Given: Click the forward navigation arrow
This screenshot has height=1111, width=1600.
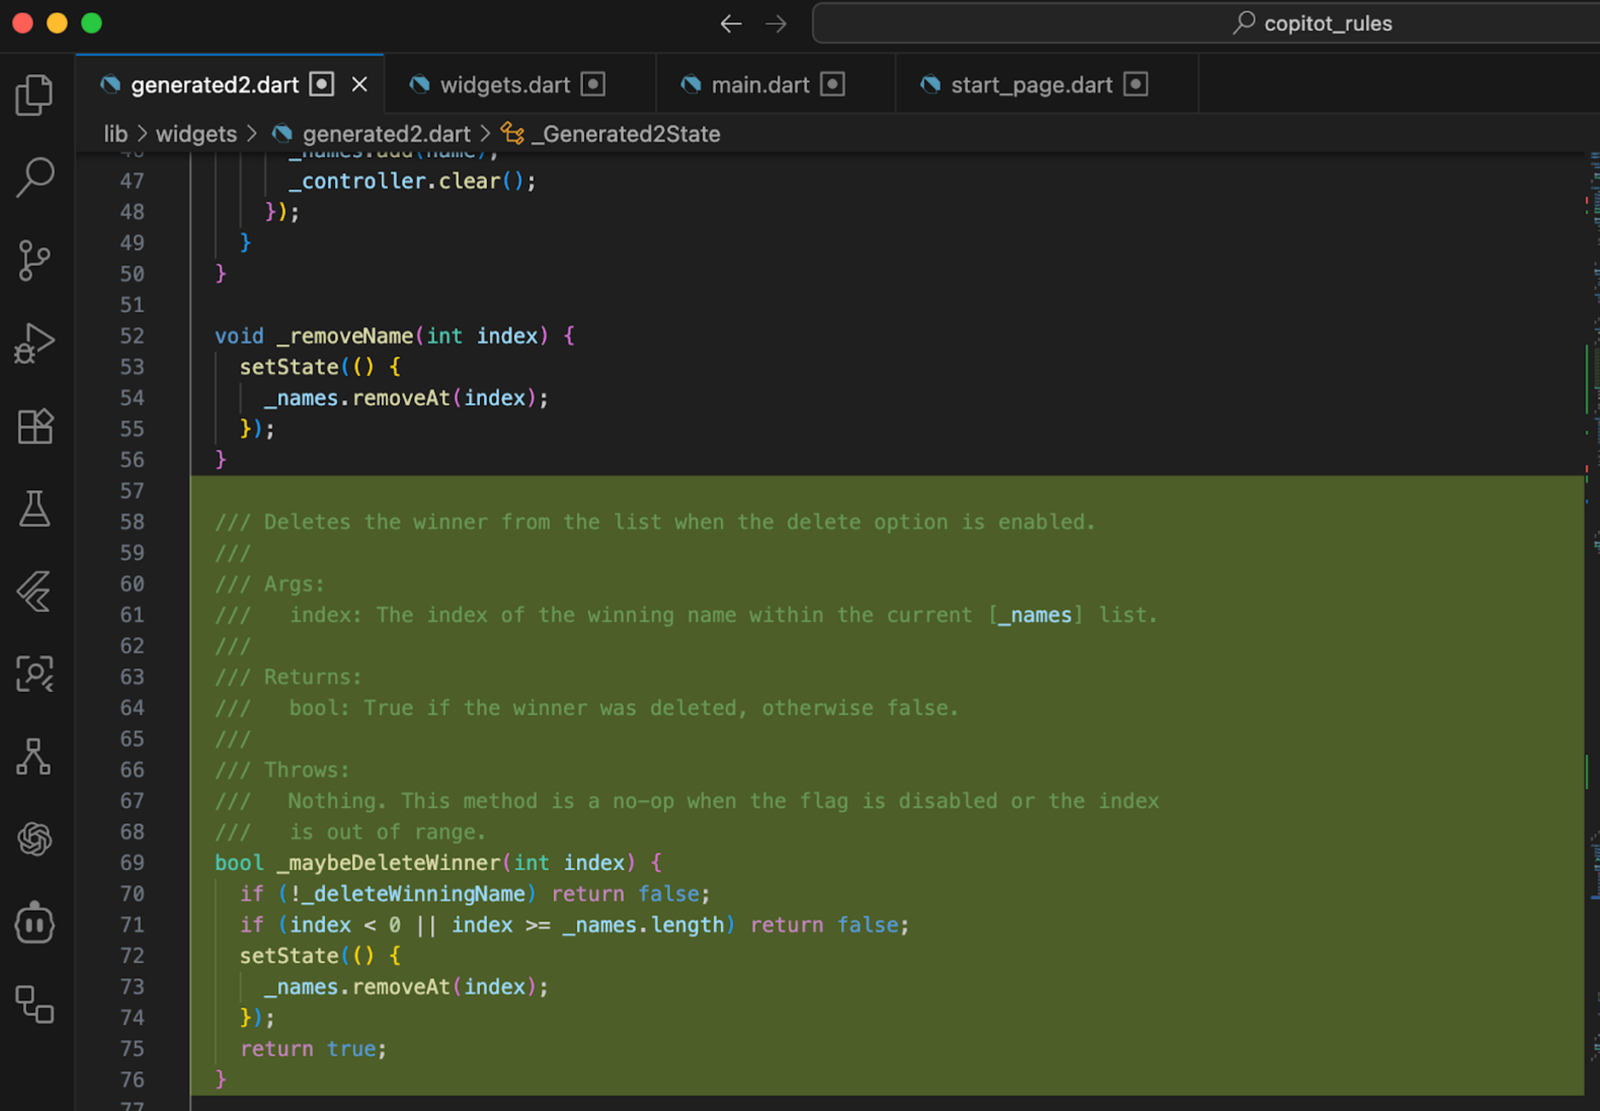Looking at the screenshot, I should [x=777, y=23].
